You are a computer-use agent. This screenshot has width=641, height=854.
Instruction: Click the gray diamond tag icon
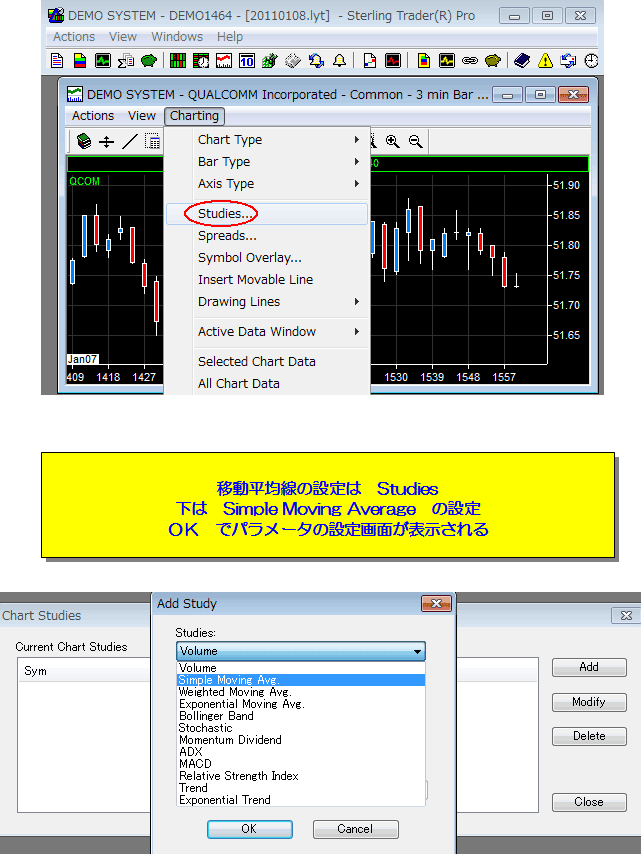click(293, 60)
